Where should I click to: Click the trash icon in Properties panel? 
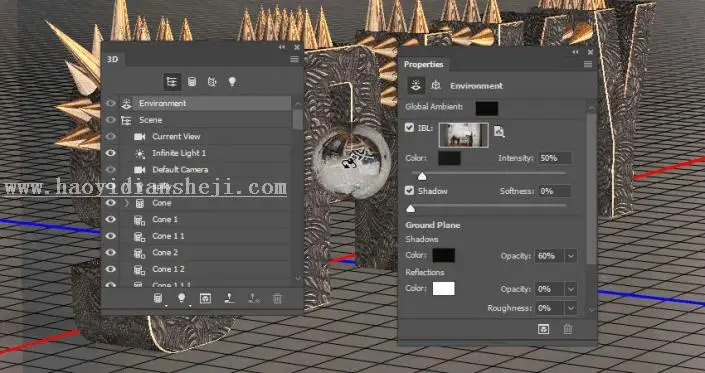568,329
